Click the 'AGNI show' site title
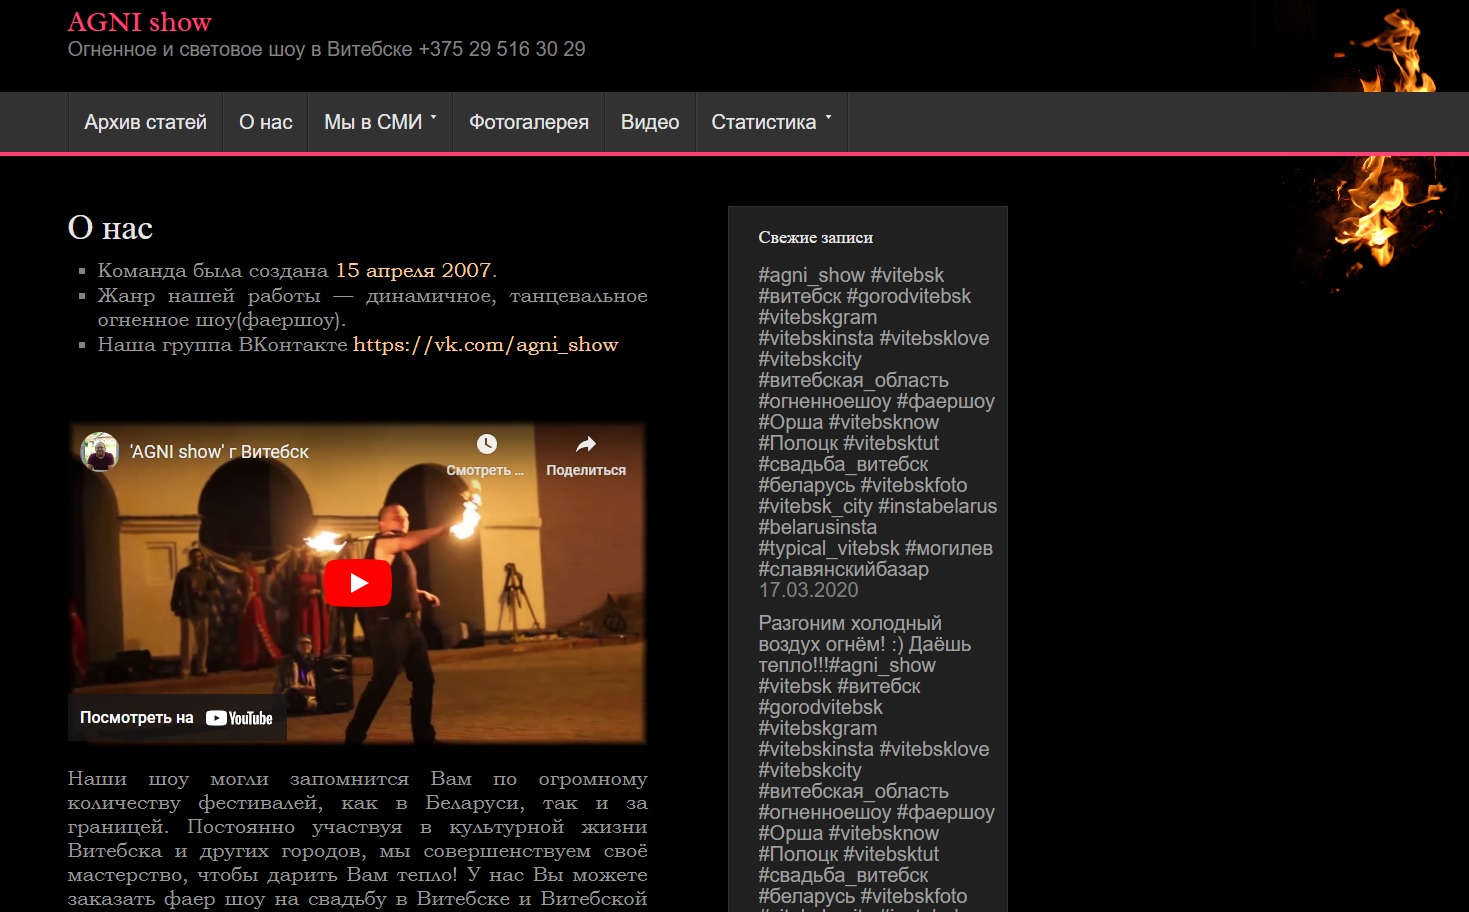1469x912 pixels. point(140,22)
